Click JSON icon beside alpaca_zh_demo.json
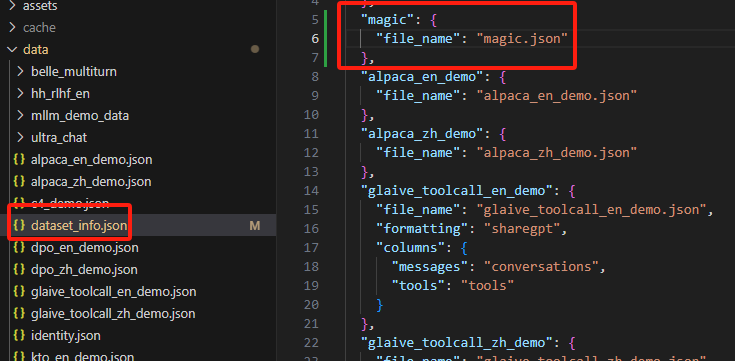Viewport: 735px width, 361px height. (x=19, y=182)
